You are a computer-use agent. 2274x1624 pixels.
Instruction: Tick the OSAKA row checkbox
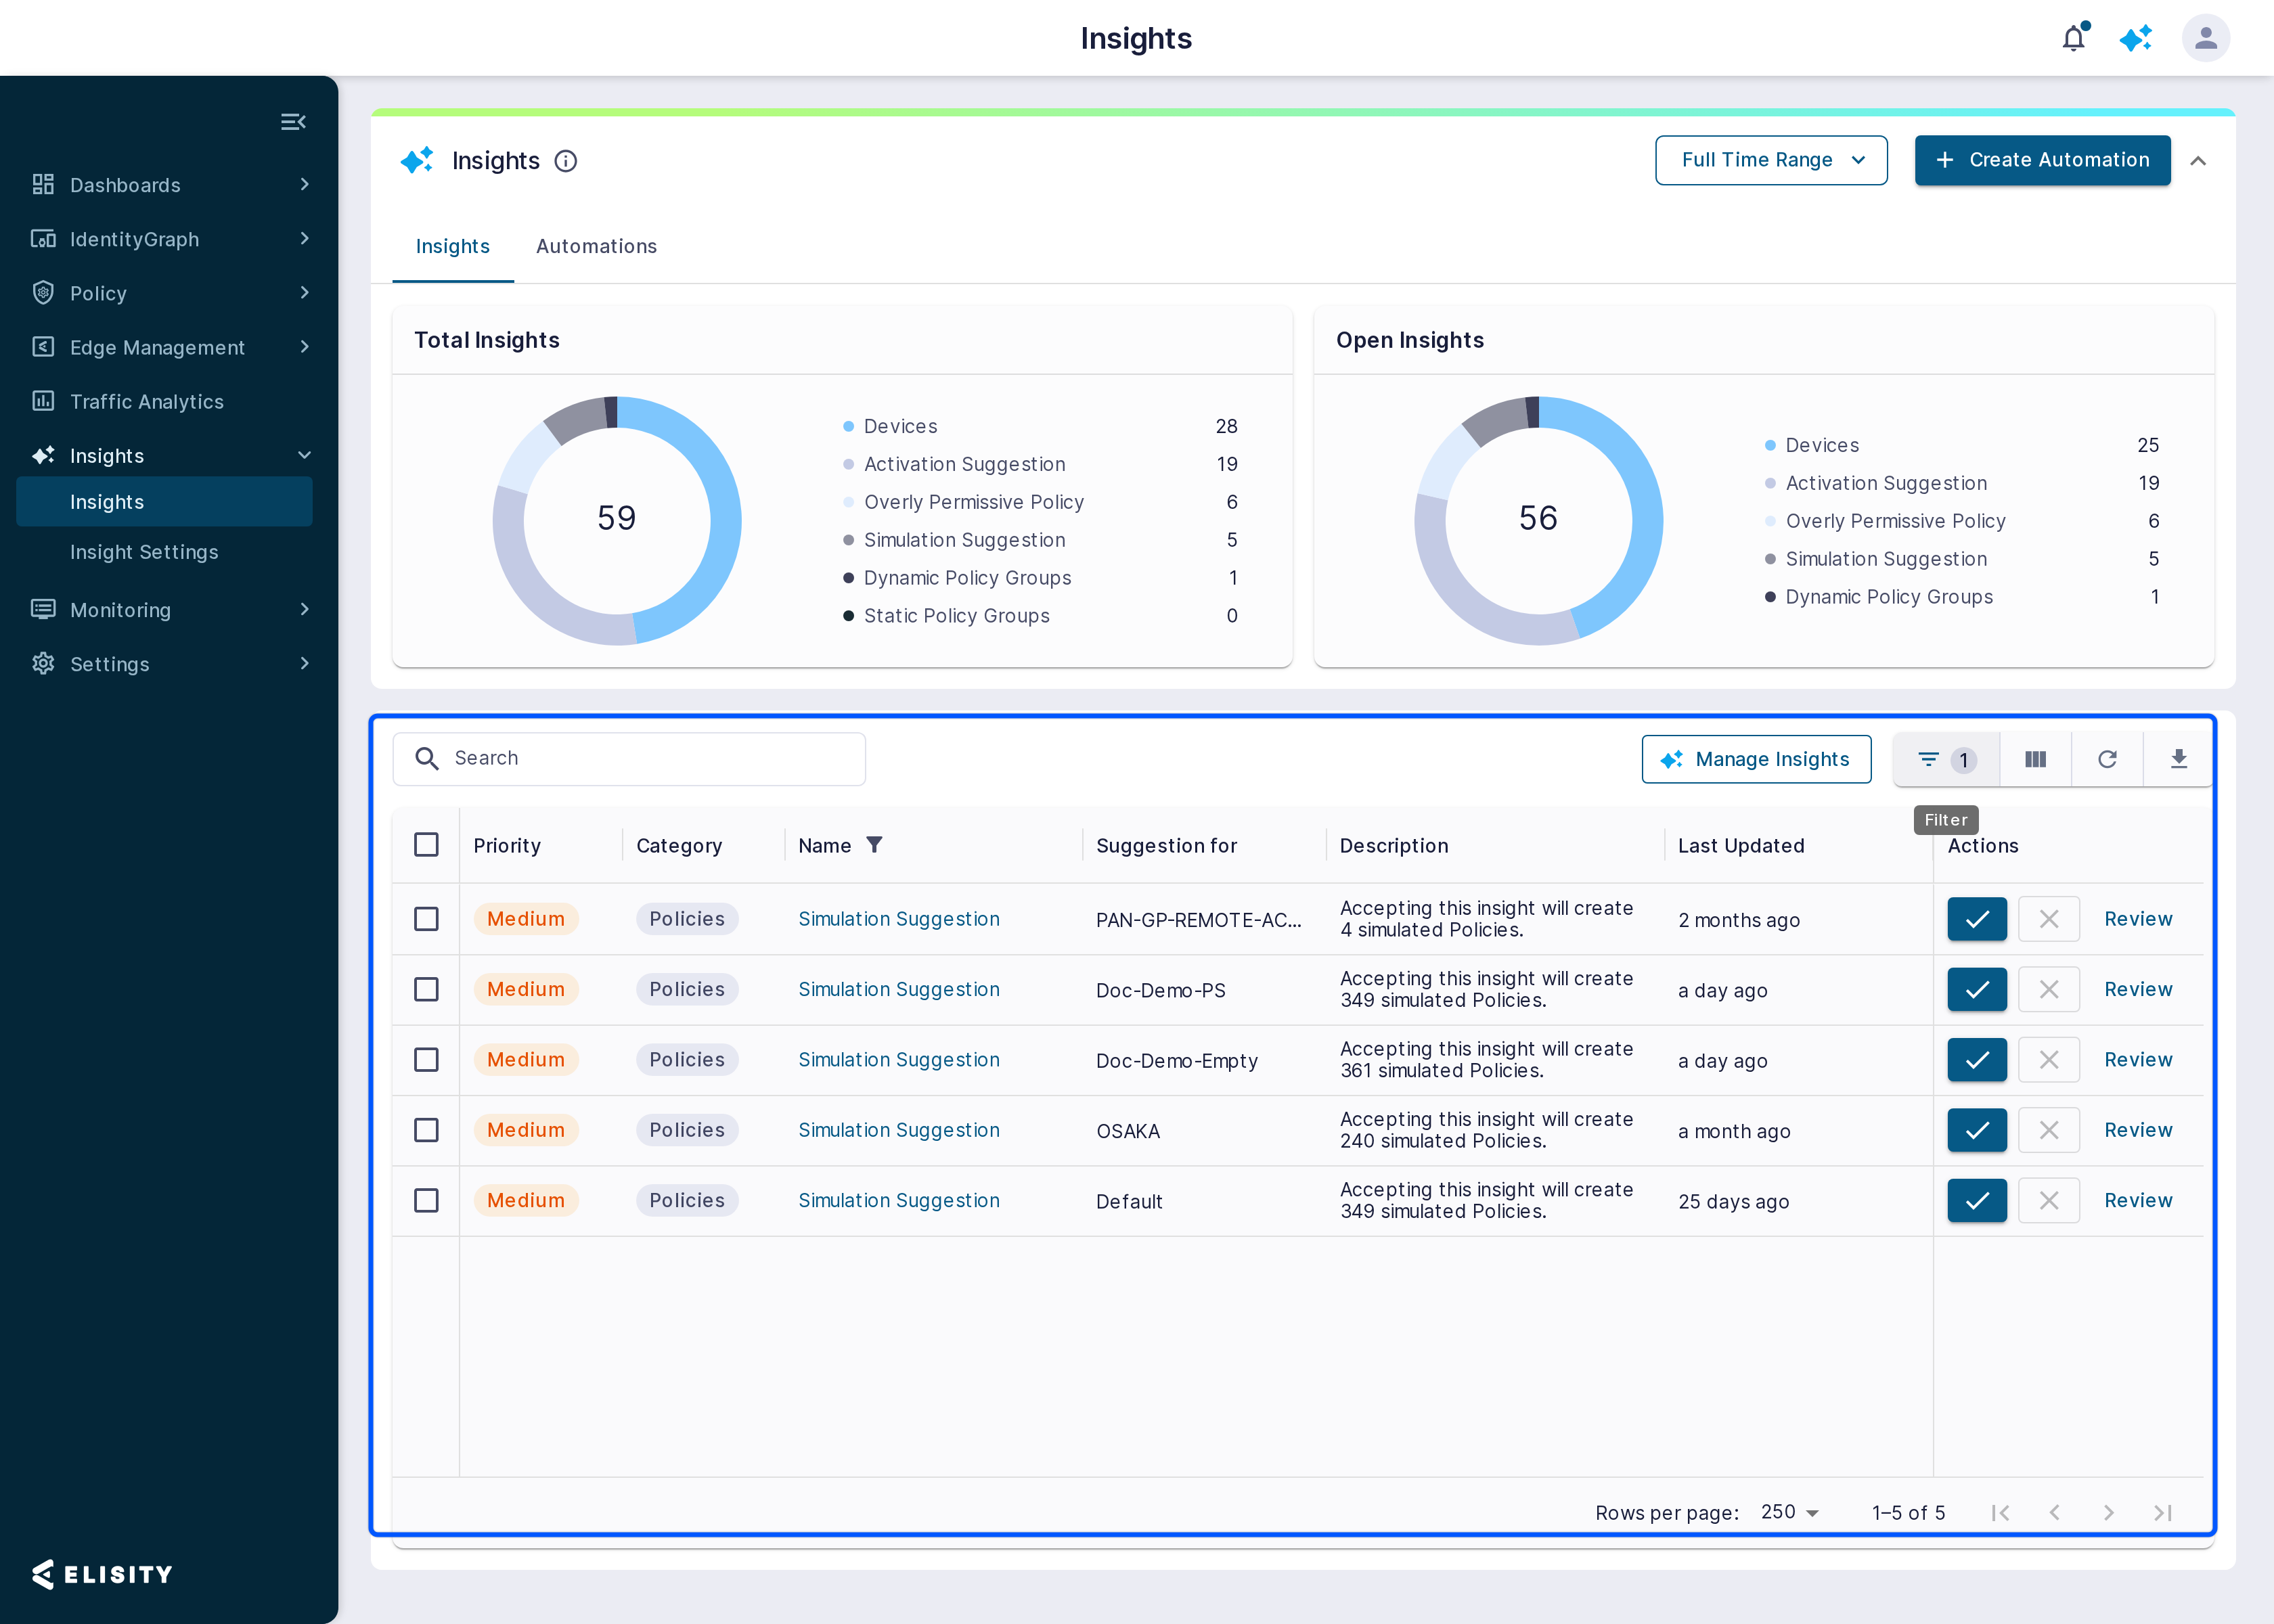[426, 1130]
